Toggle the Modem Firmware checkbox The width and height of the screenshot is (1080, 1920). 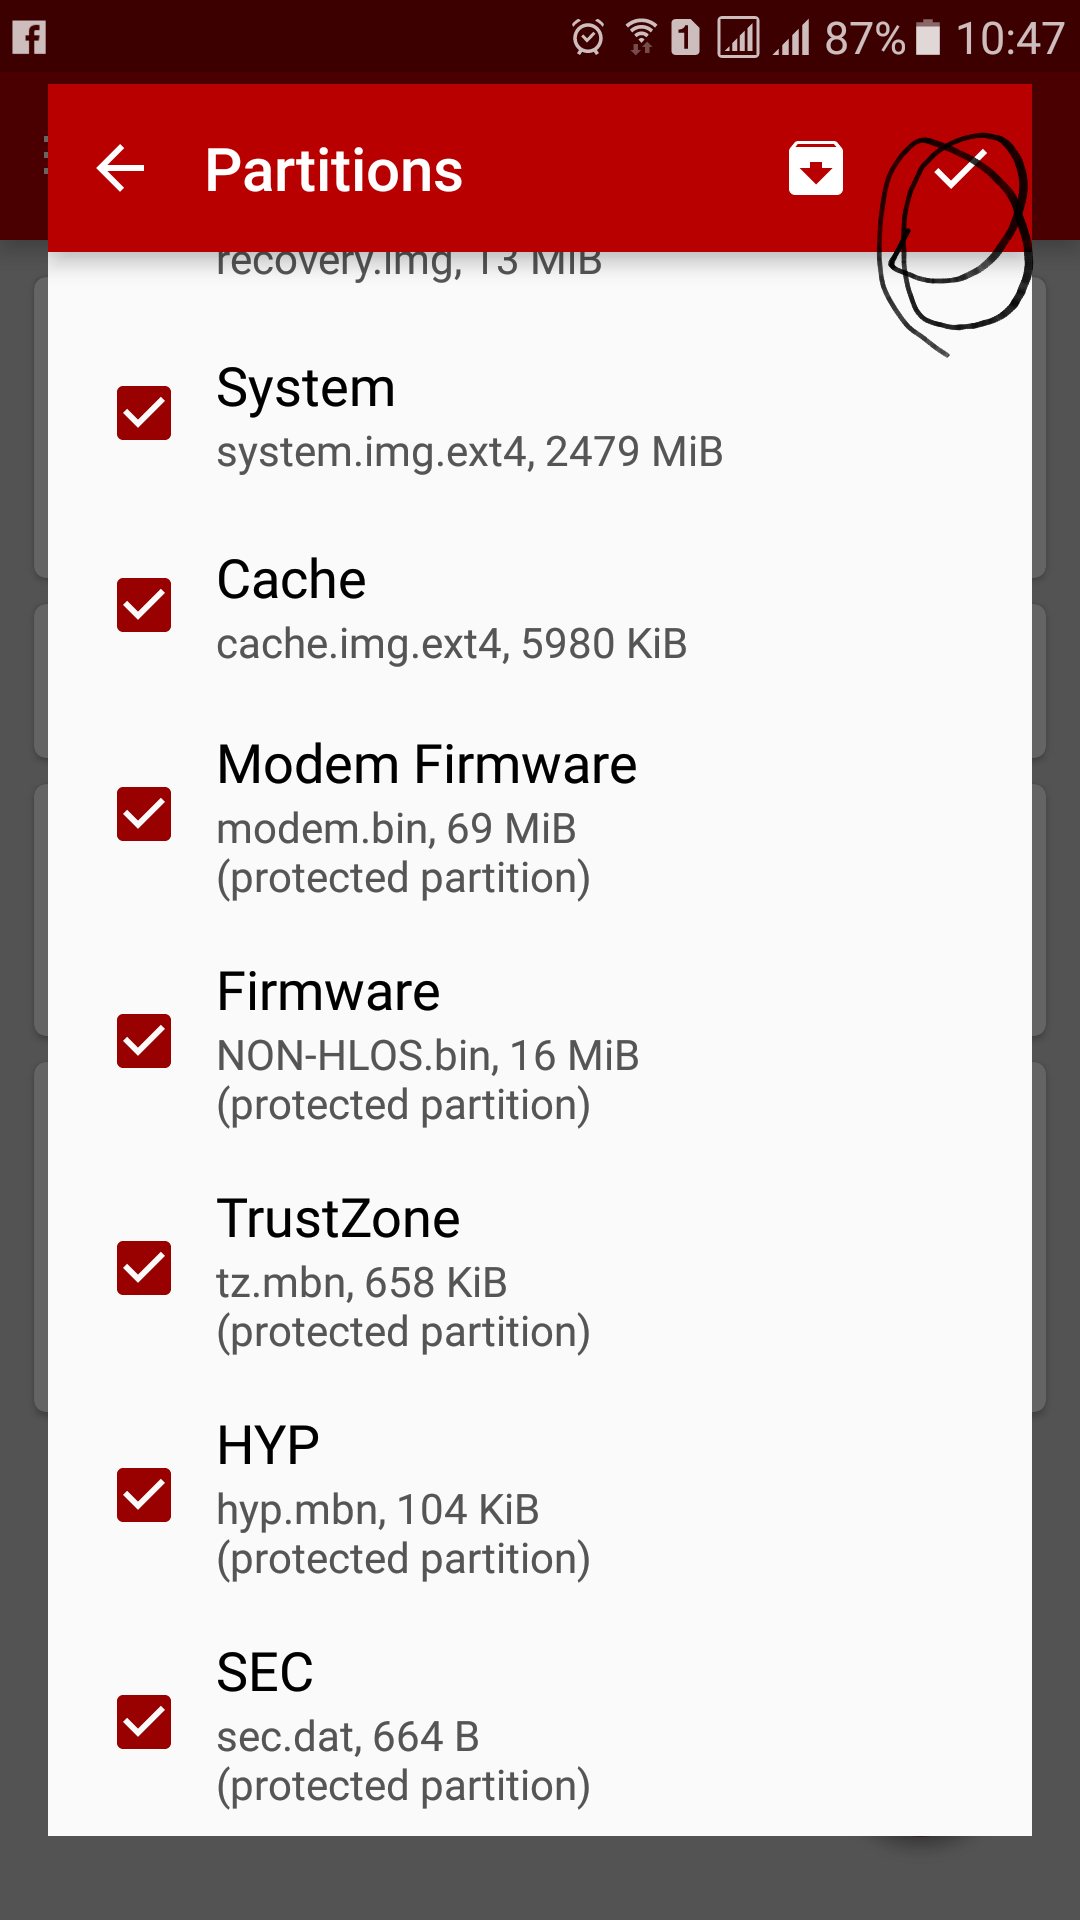click(x=144, y=814)
